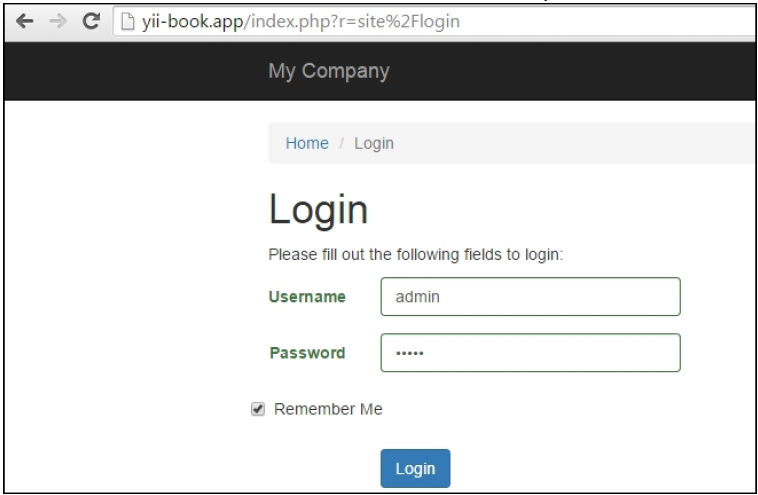
Task: Click the yii-book.app domain in the URL
Action: click(x=192, y=22)
